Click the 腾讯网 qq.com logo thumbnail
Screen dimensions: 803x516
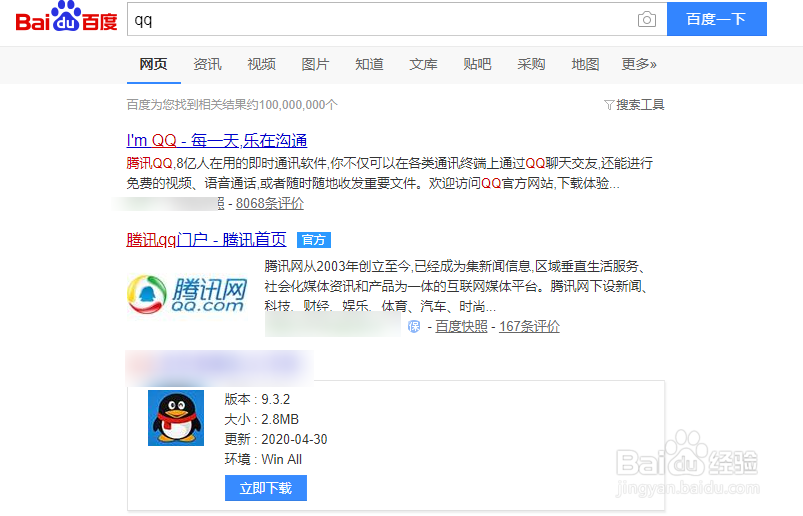coord(187,294)
